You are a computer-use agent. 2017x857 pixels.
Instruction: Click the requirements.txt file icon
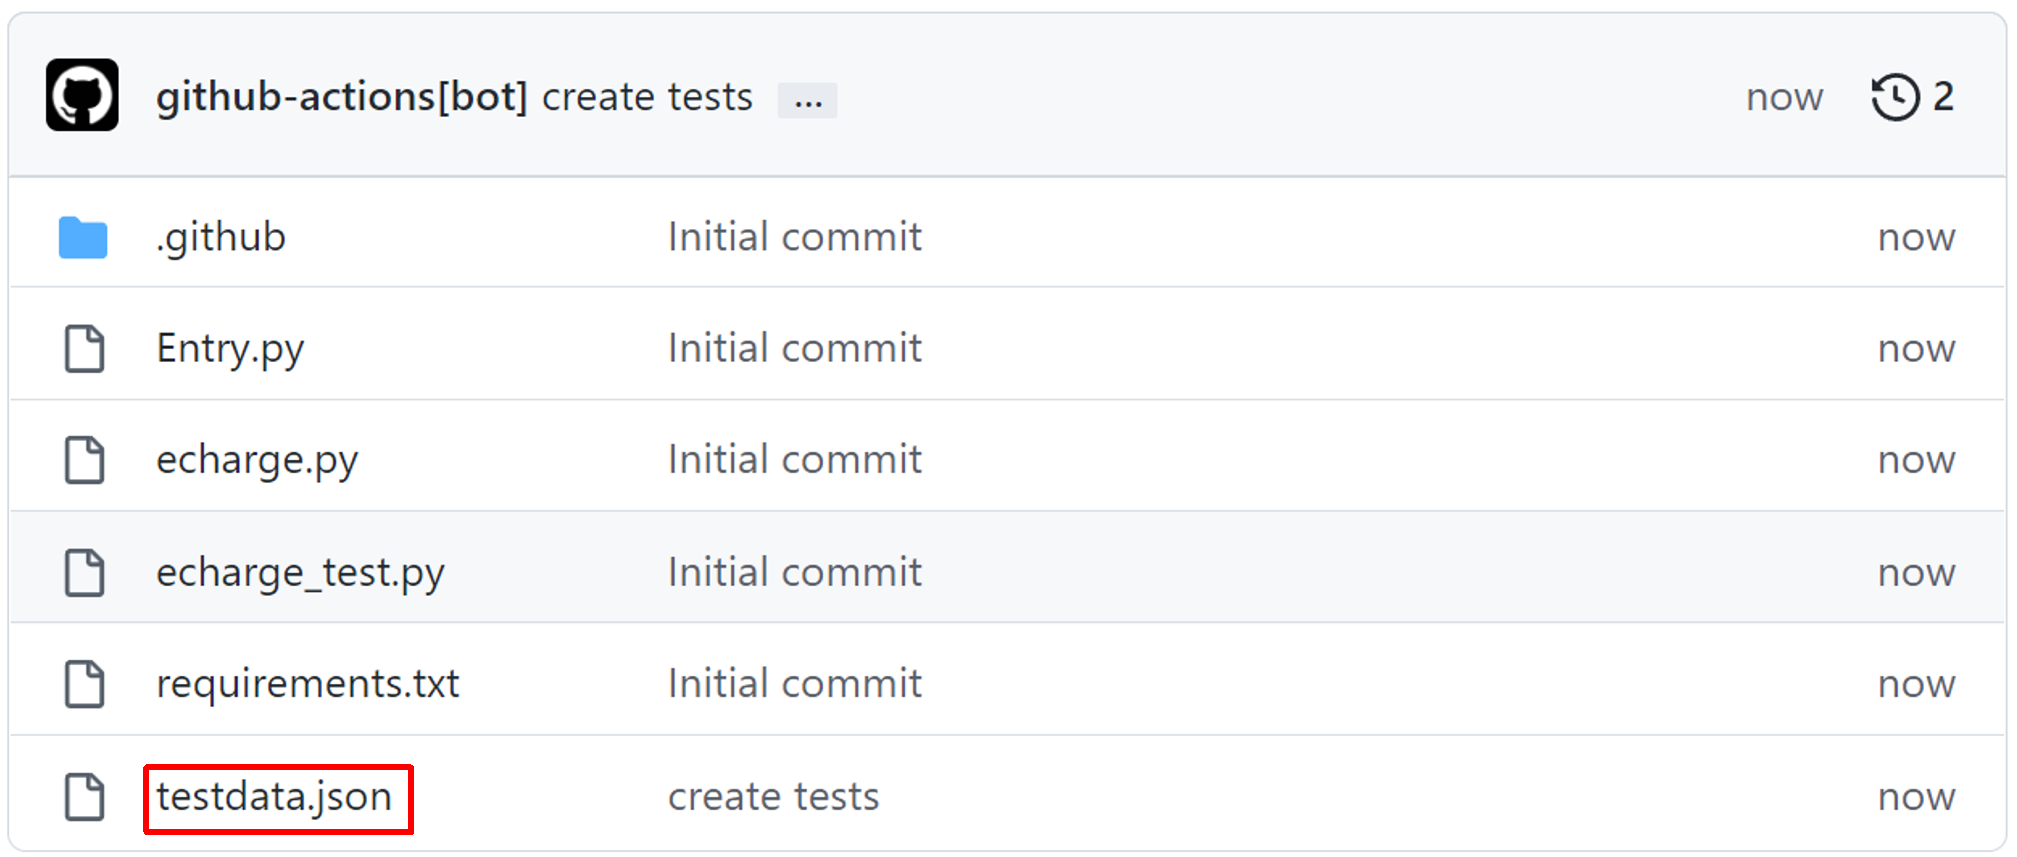coord(84,684)
